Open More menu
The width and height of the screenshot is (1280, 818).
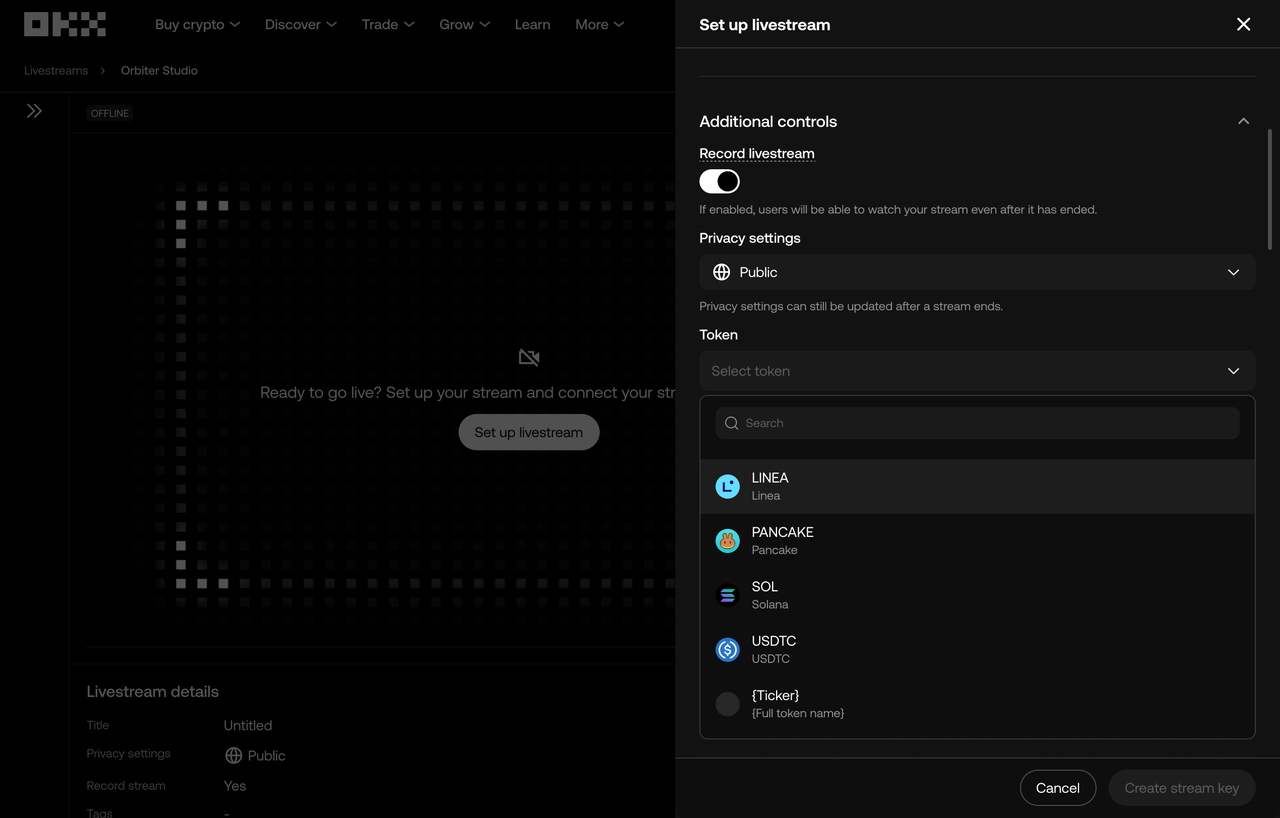(x=599, y=24)
